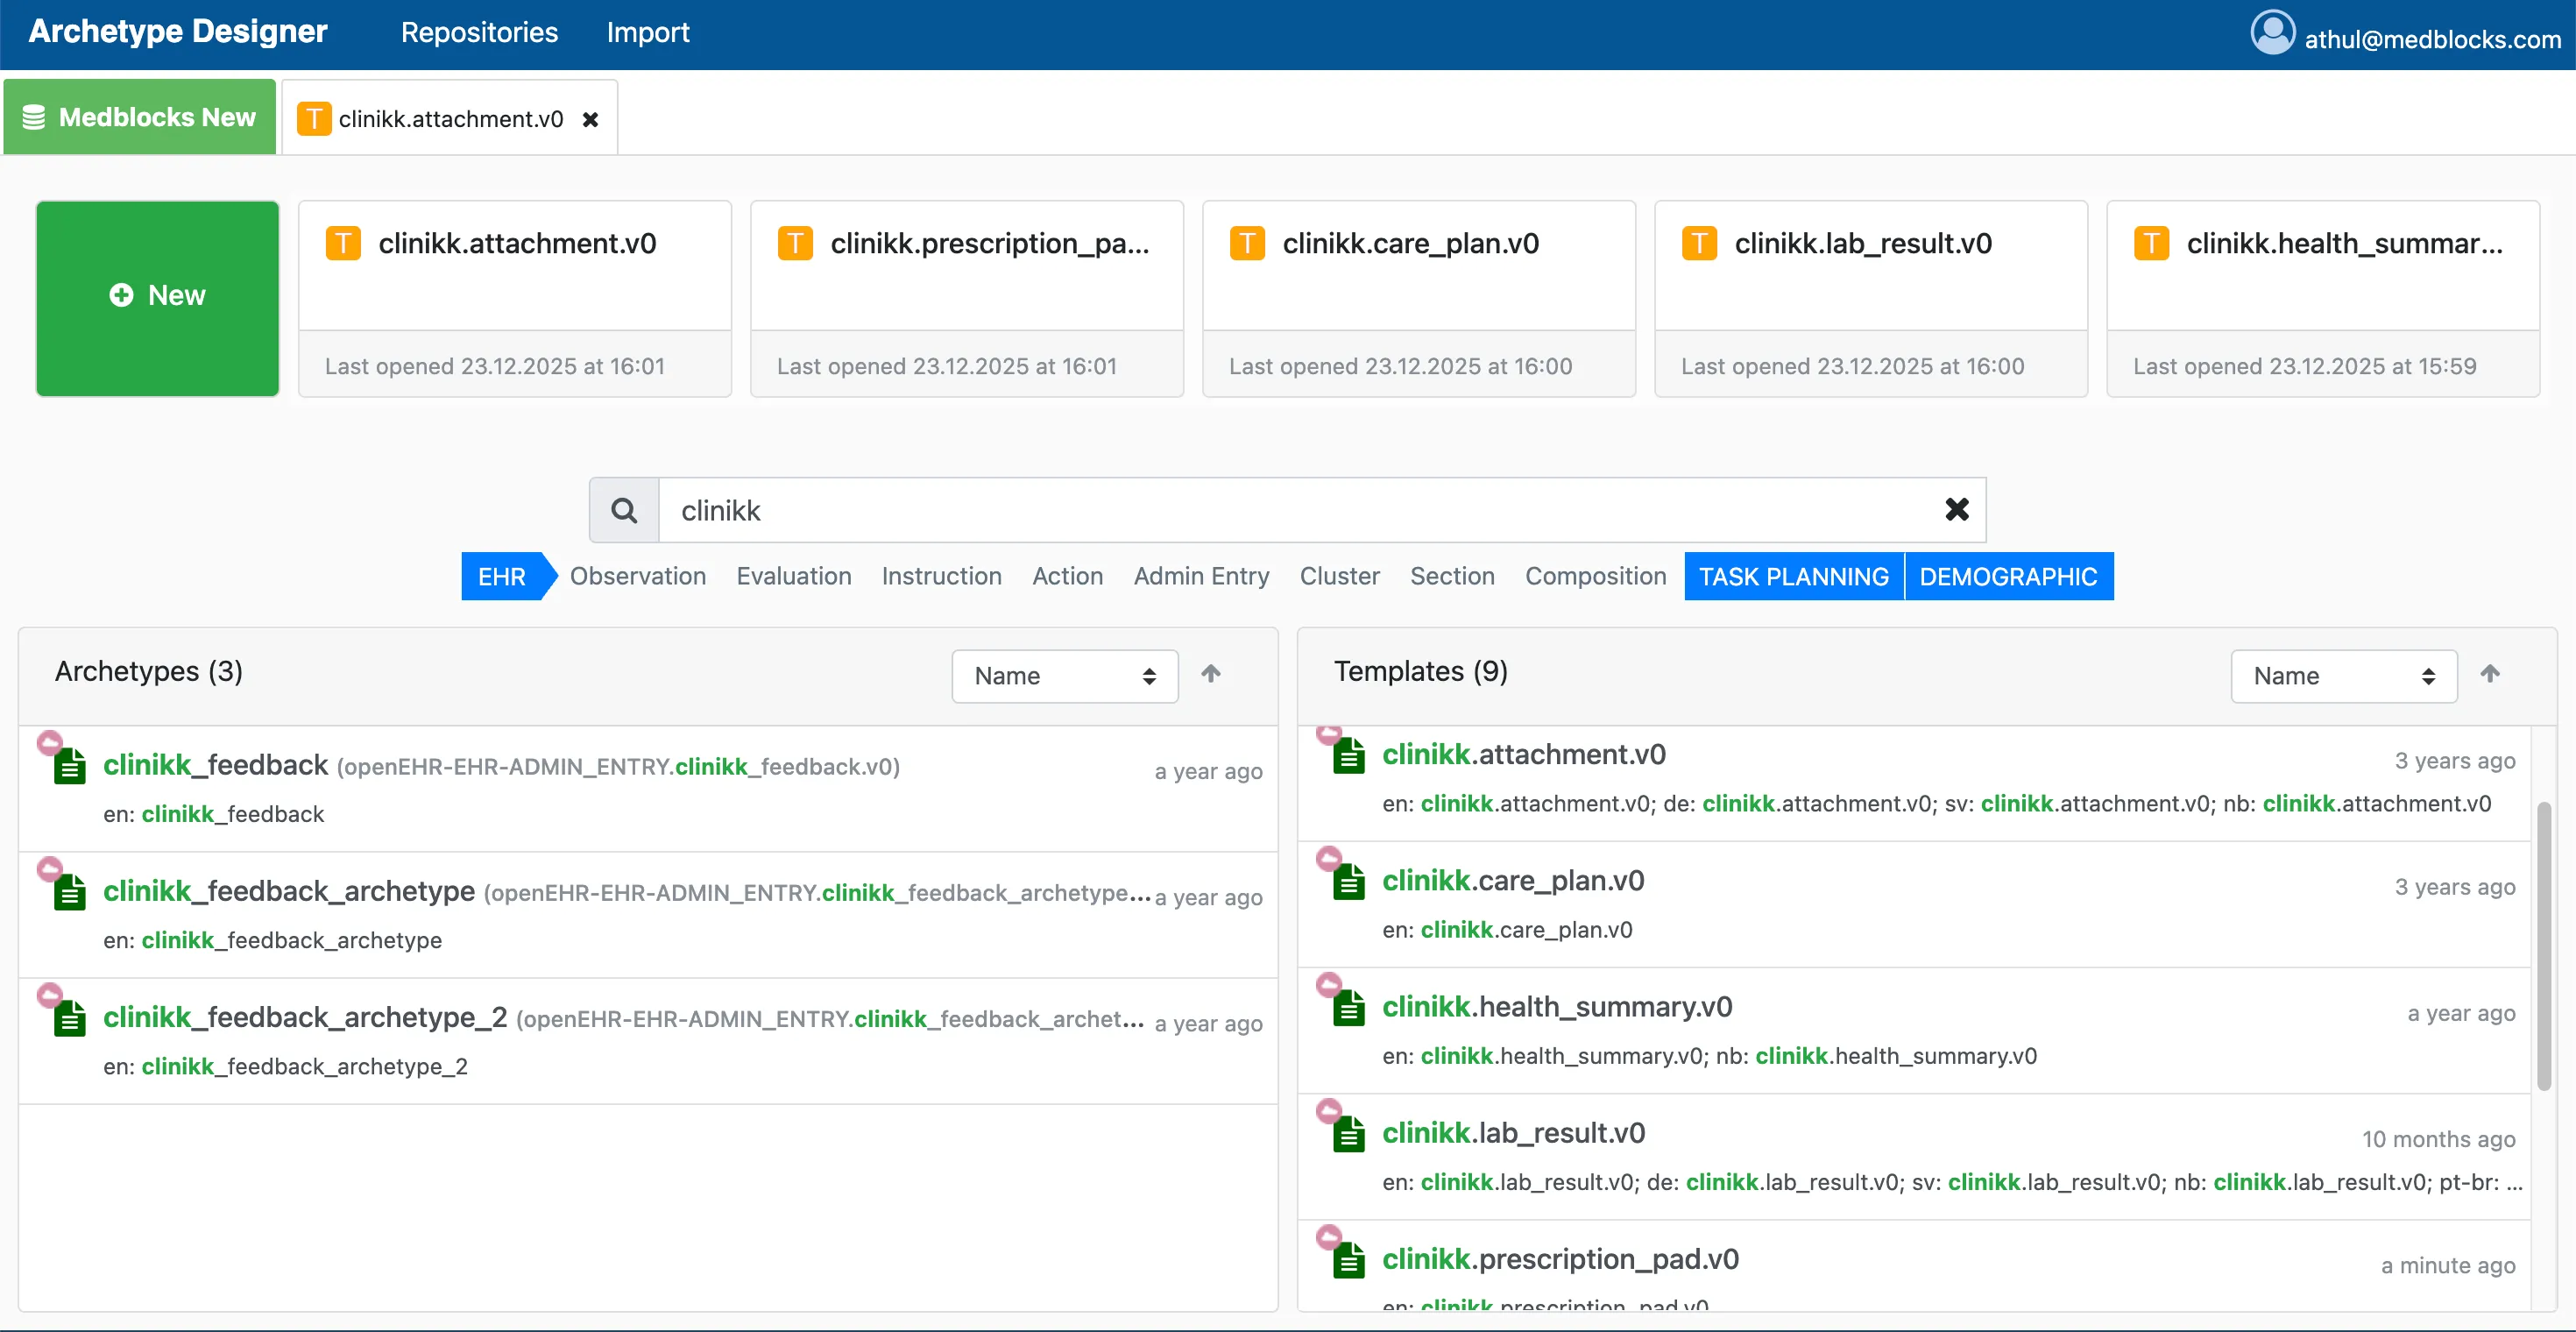Click the New button to create a template

(x=156, y=297)
